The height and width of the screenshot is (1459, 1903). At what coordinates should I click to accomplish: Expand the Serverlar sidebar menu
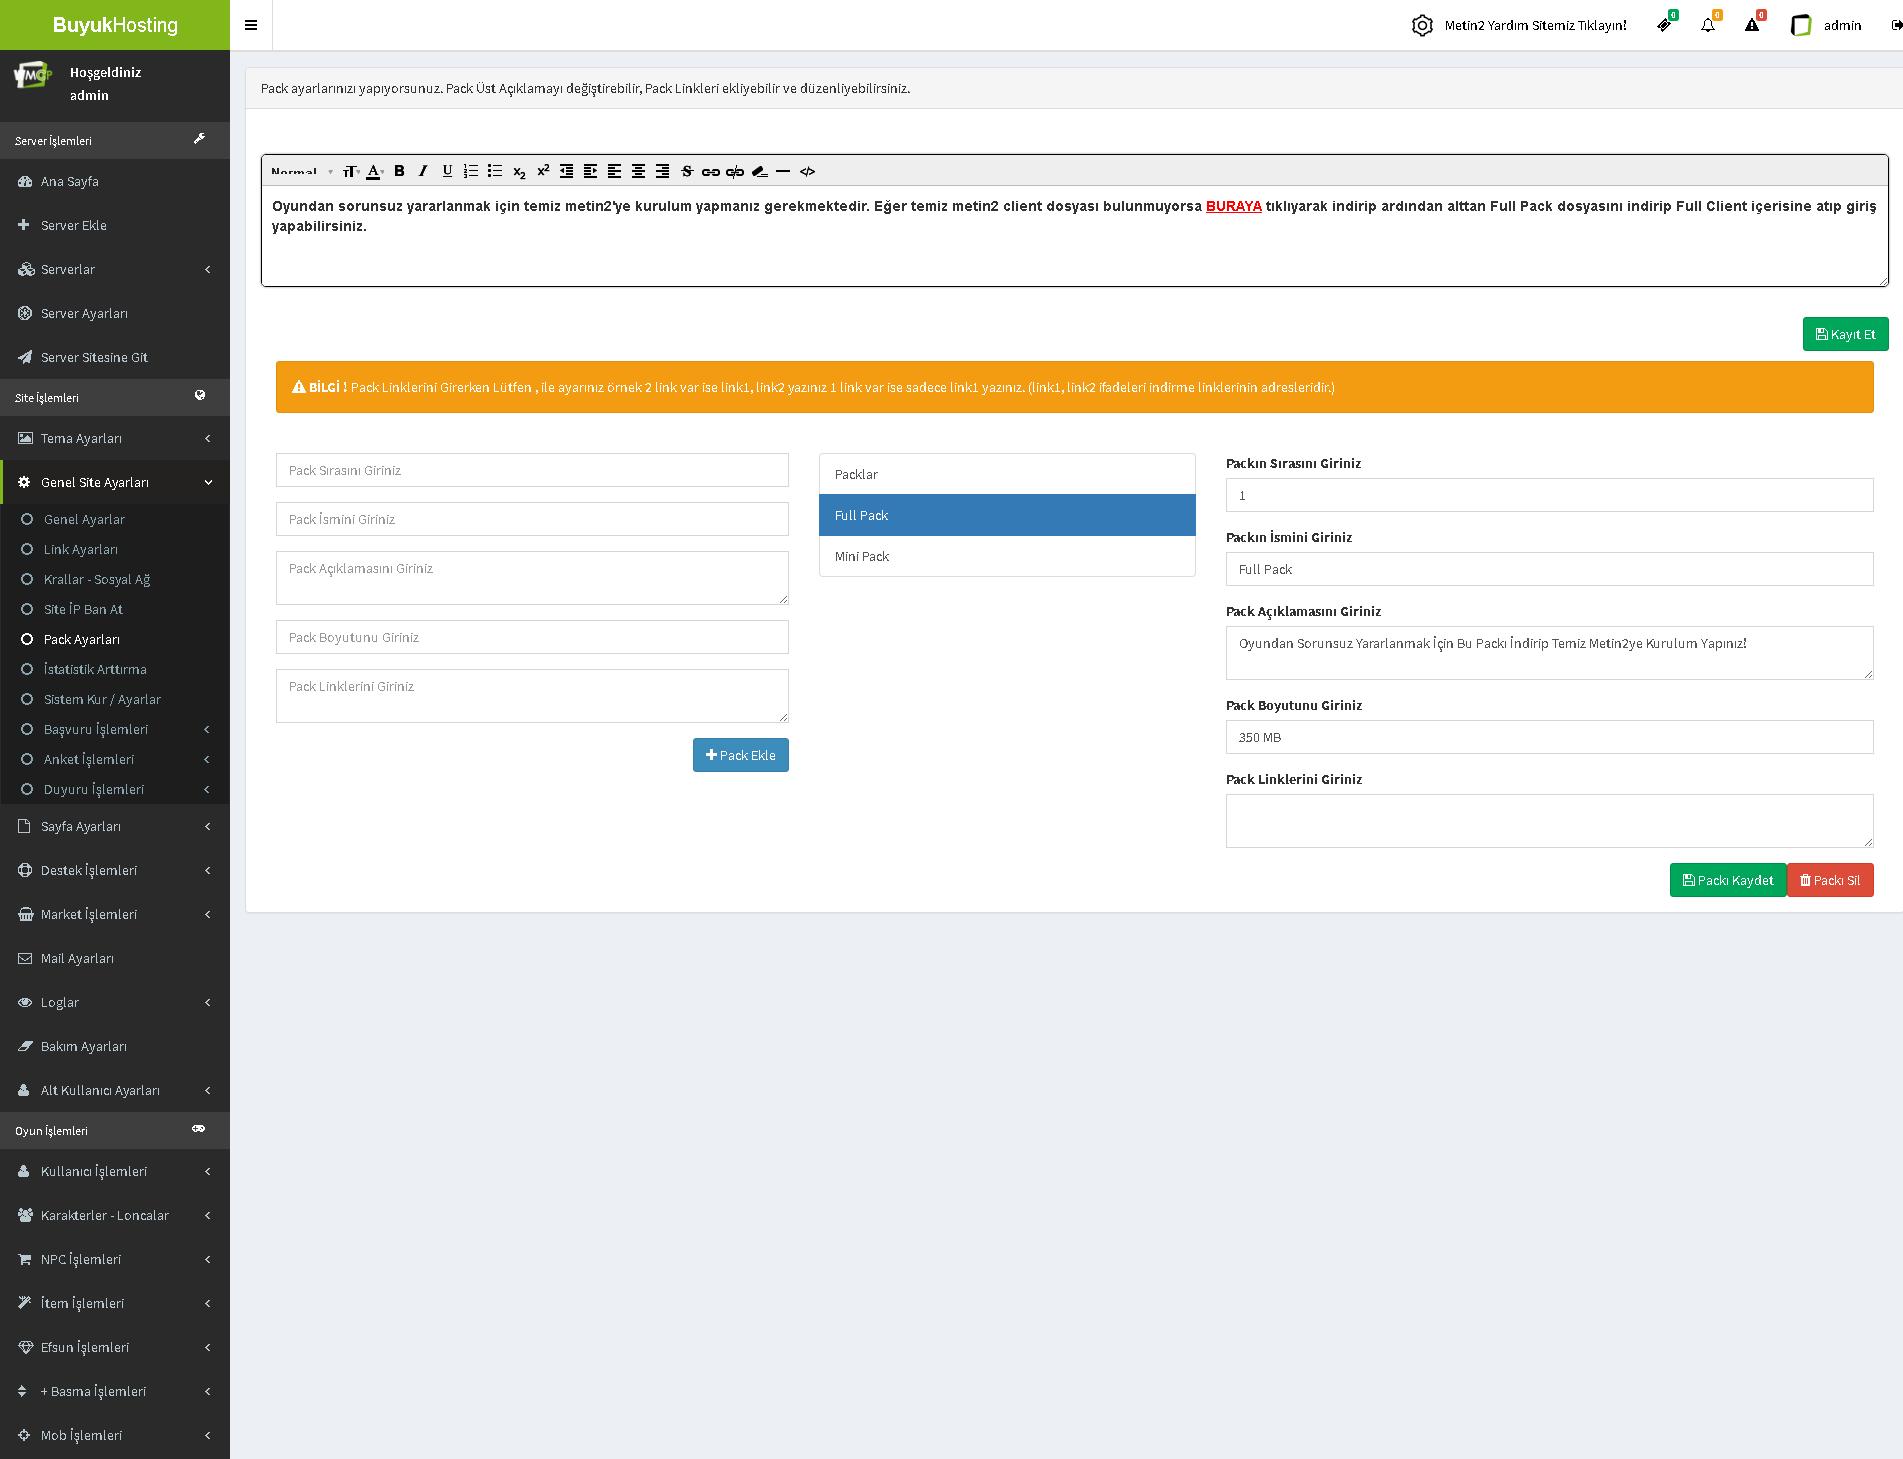(115, 269)
